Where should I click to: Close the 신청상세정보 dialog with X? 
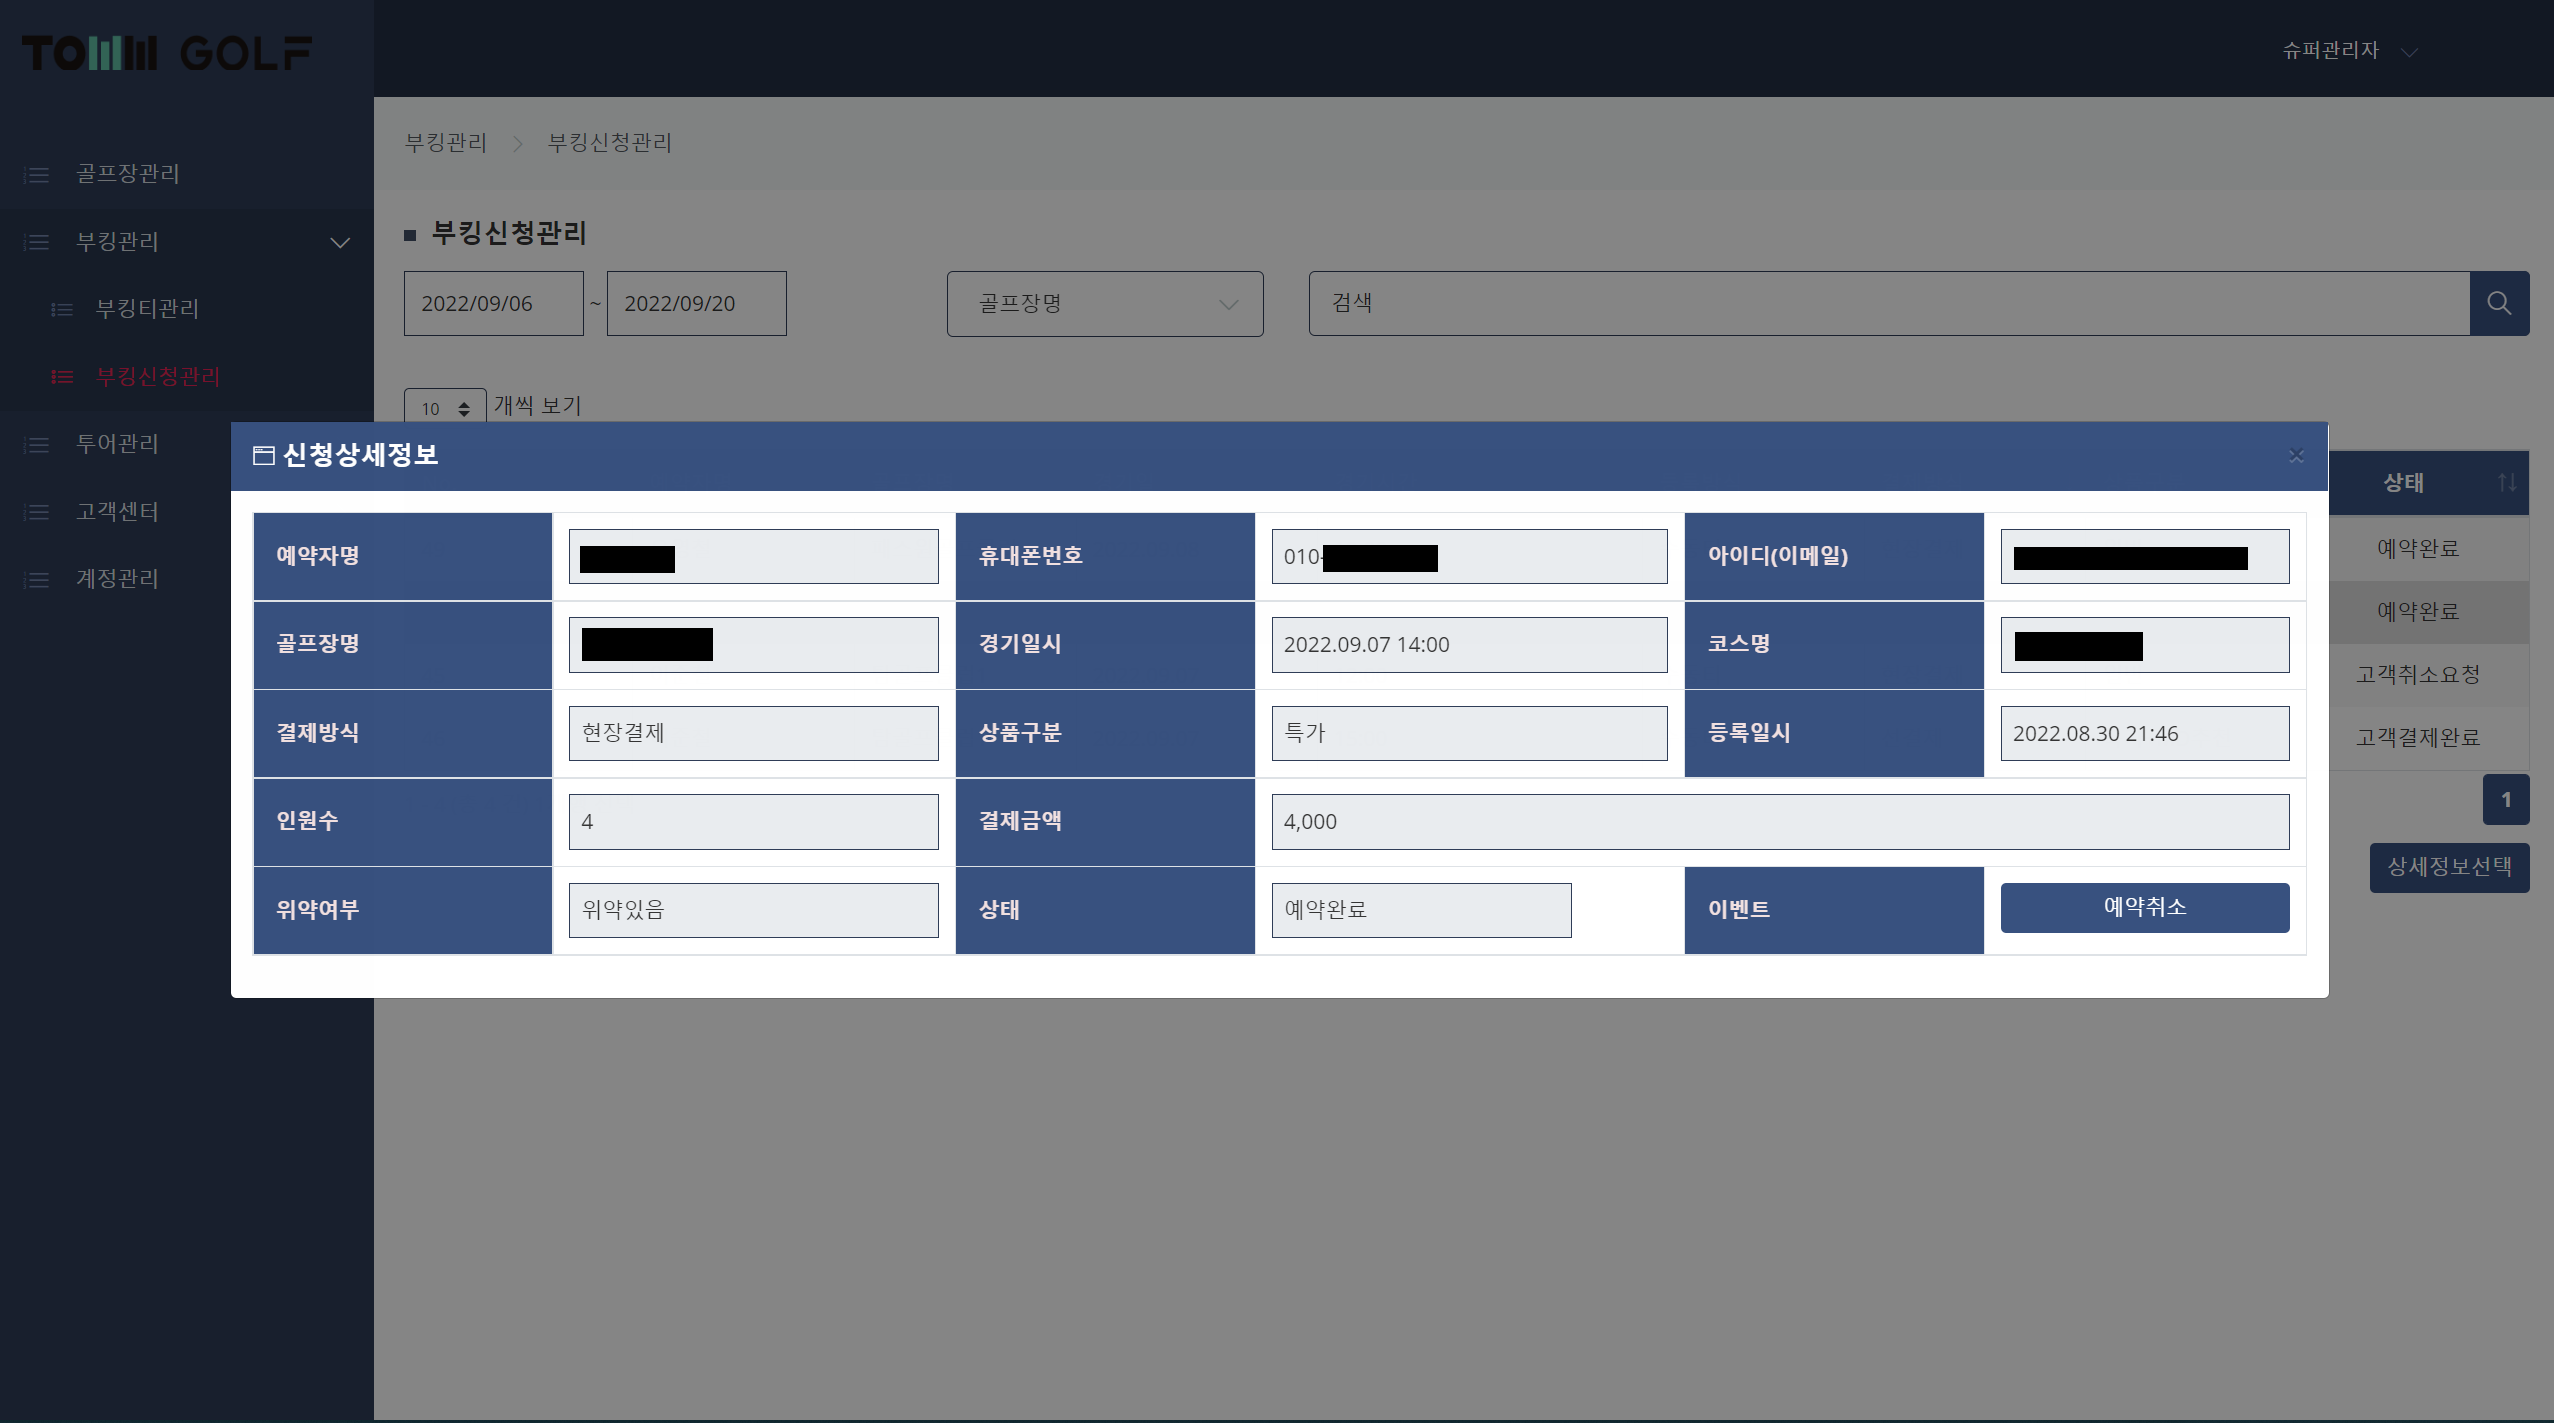[2296, 456]
